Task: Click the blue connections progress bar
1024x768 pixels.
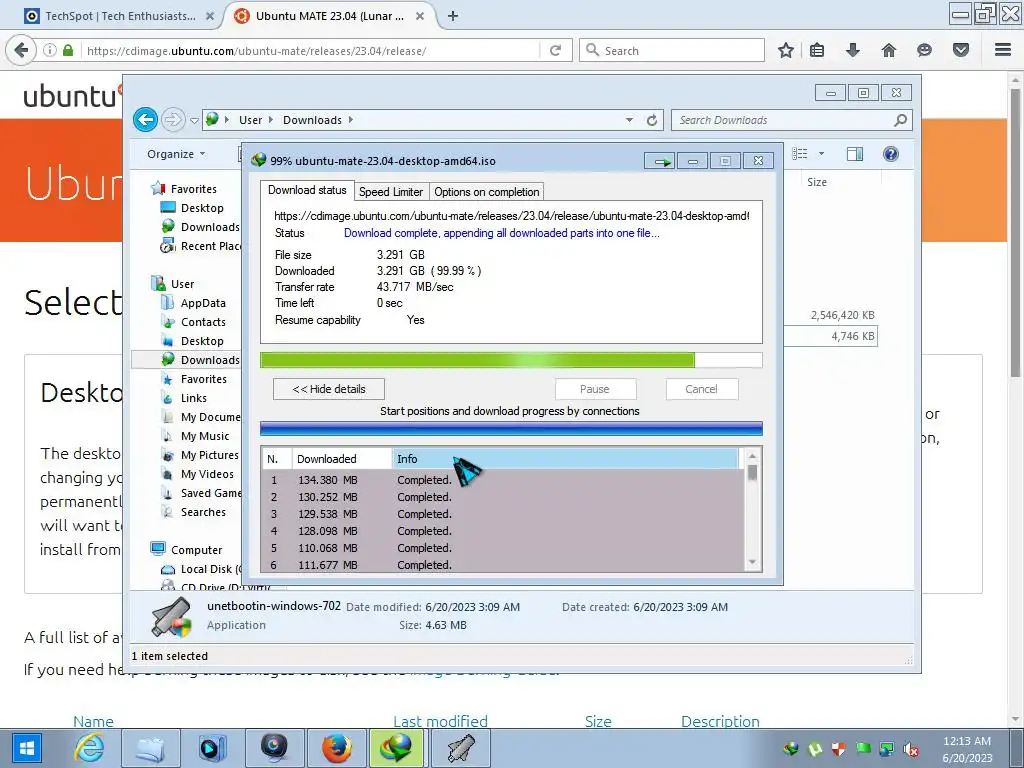Action: pyautogui.click(x=511, y=428)
